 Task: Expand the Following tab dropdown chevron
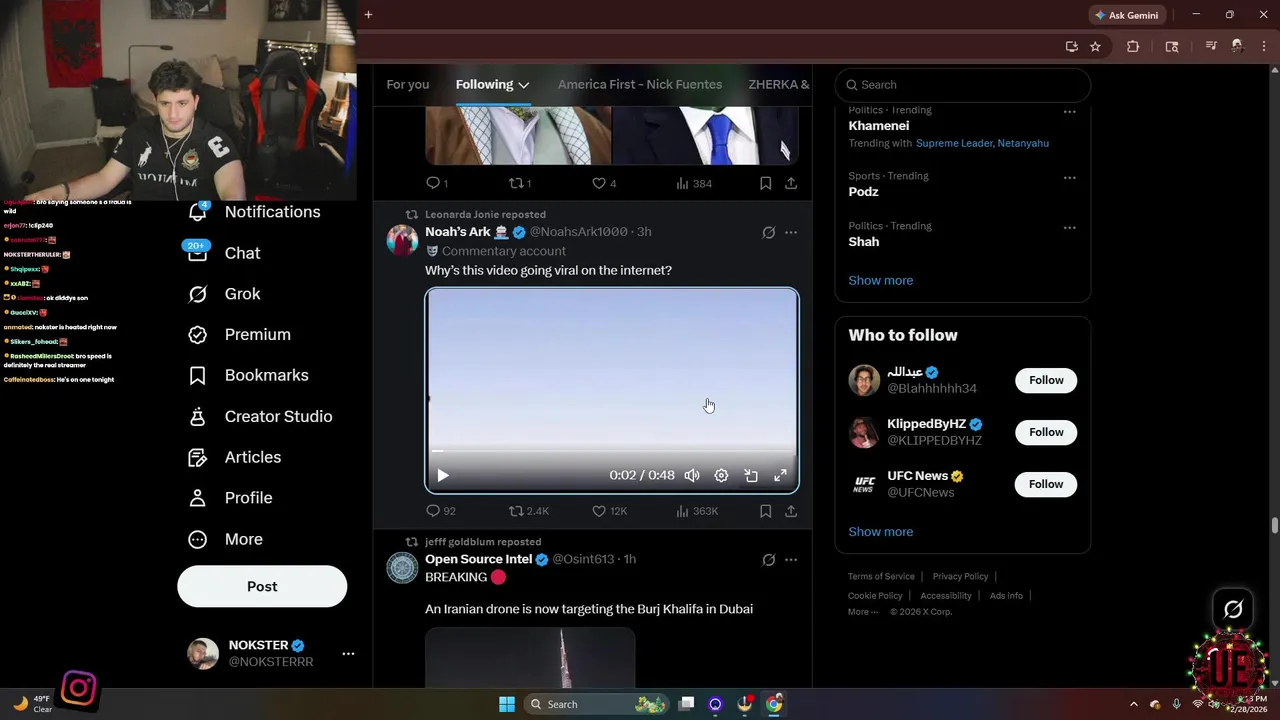523,85
